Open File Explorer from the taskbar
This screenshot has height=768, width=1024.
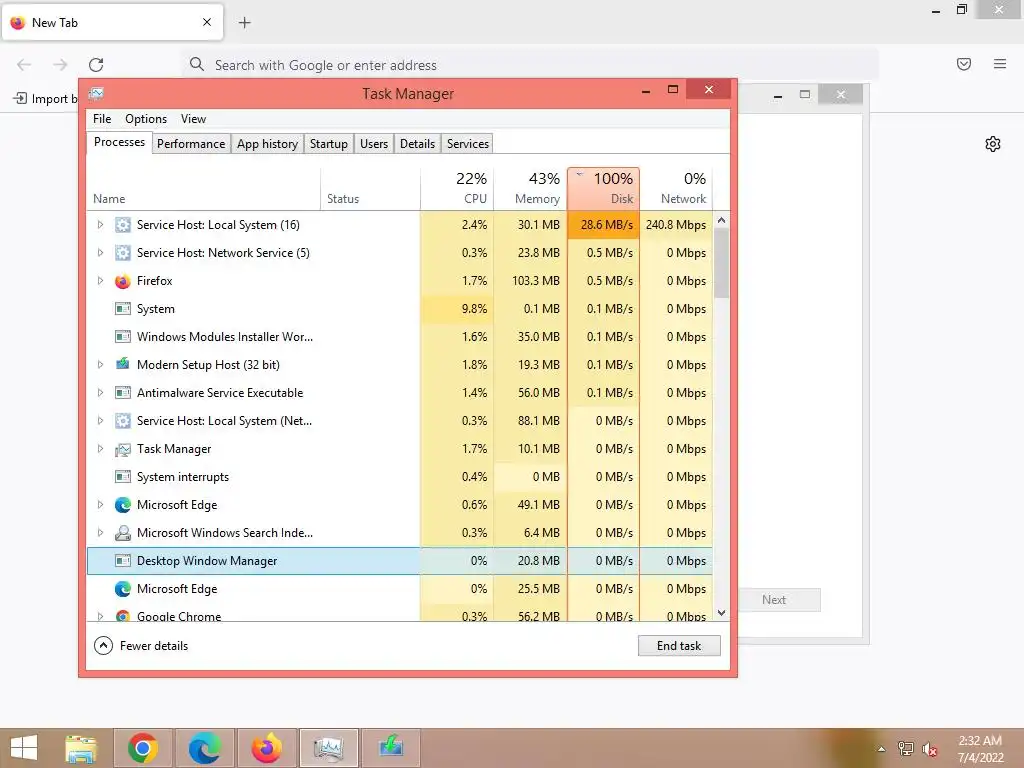81,748
